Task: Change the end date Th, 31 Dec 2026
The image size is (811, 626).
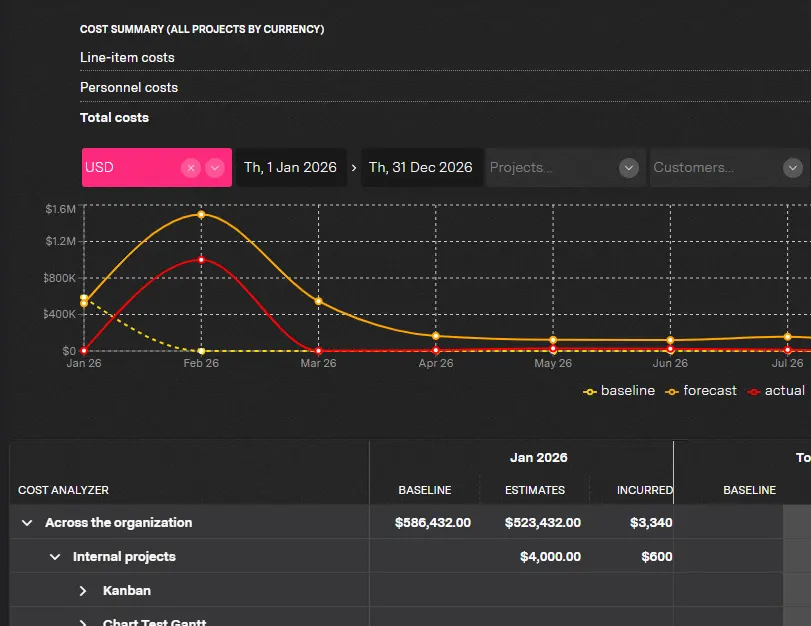Action: pos(421,168)
